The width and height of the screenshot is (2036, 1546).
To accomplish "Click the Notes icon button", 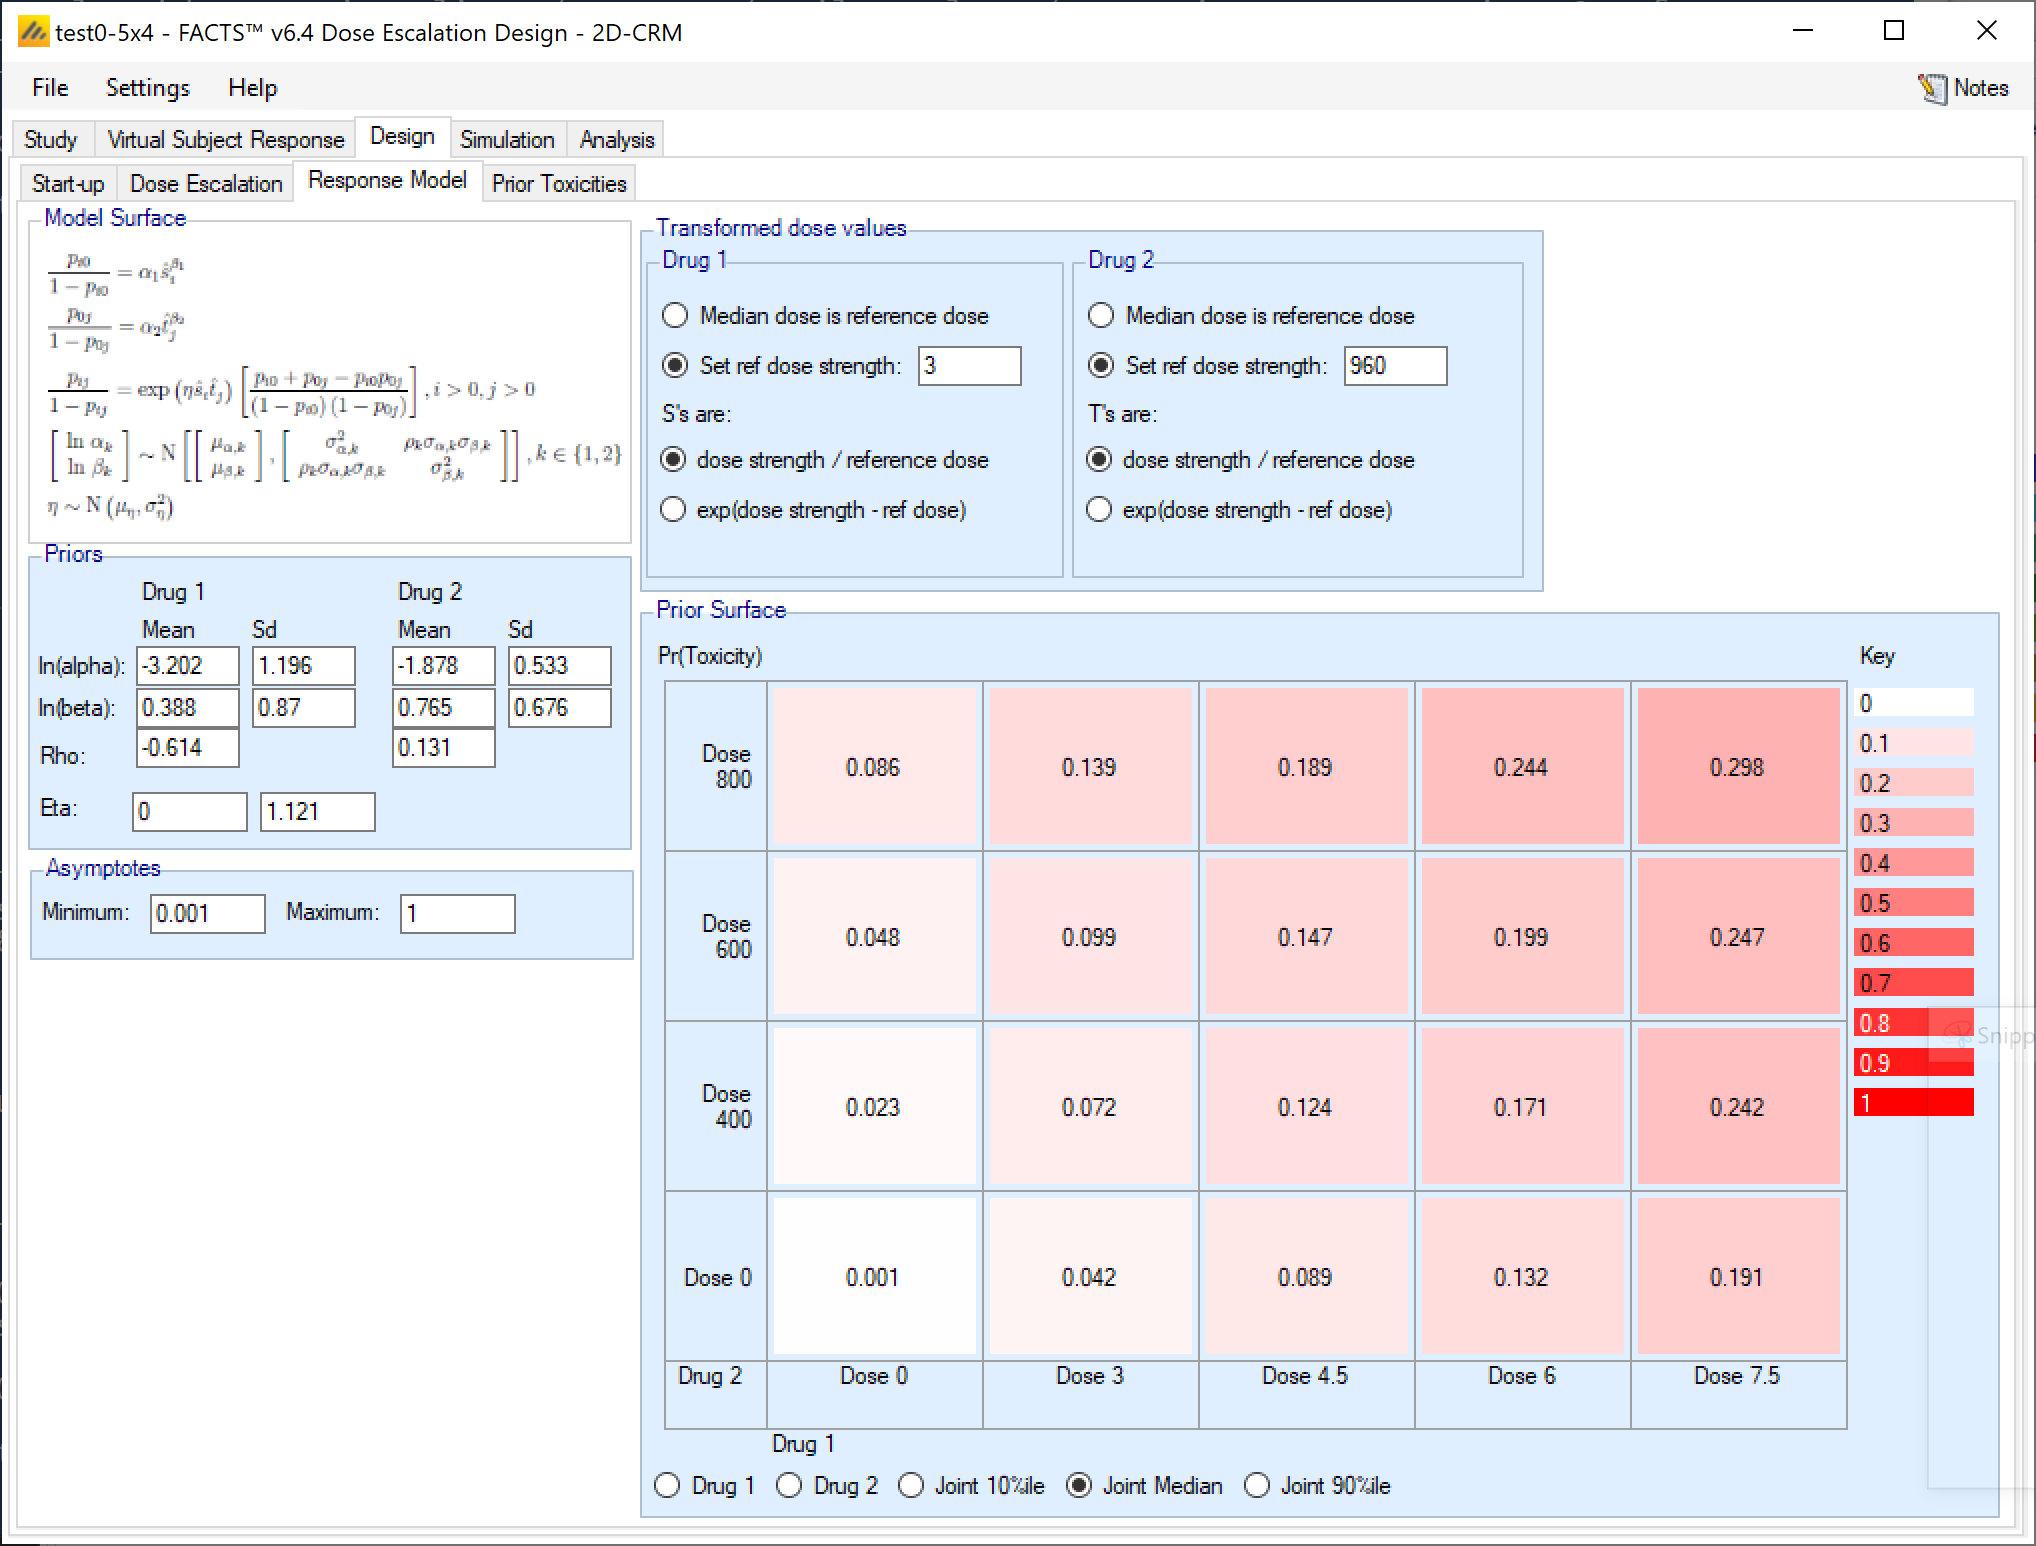I will [x=1962, y=88].
